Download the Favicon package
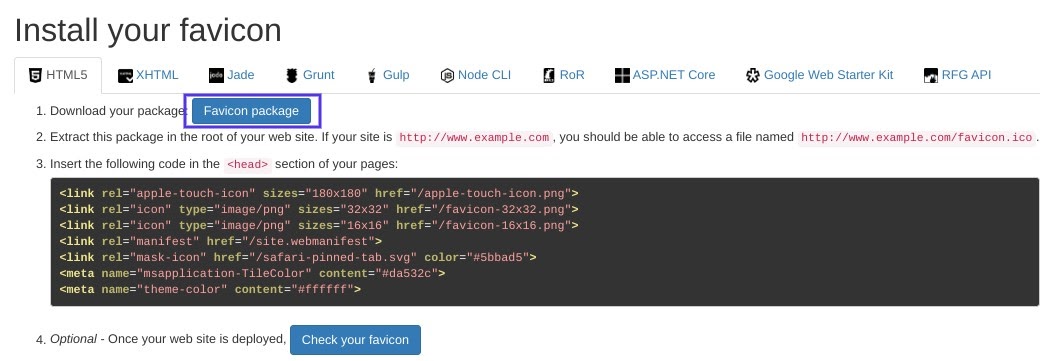 coord(251,111)
